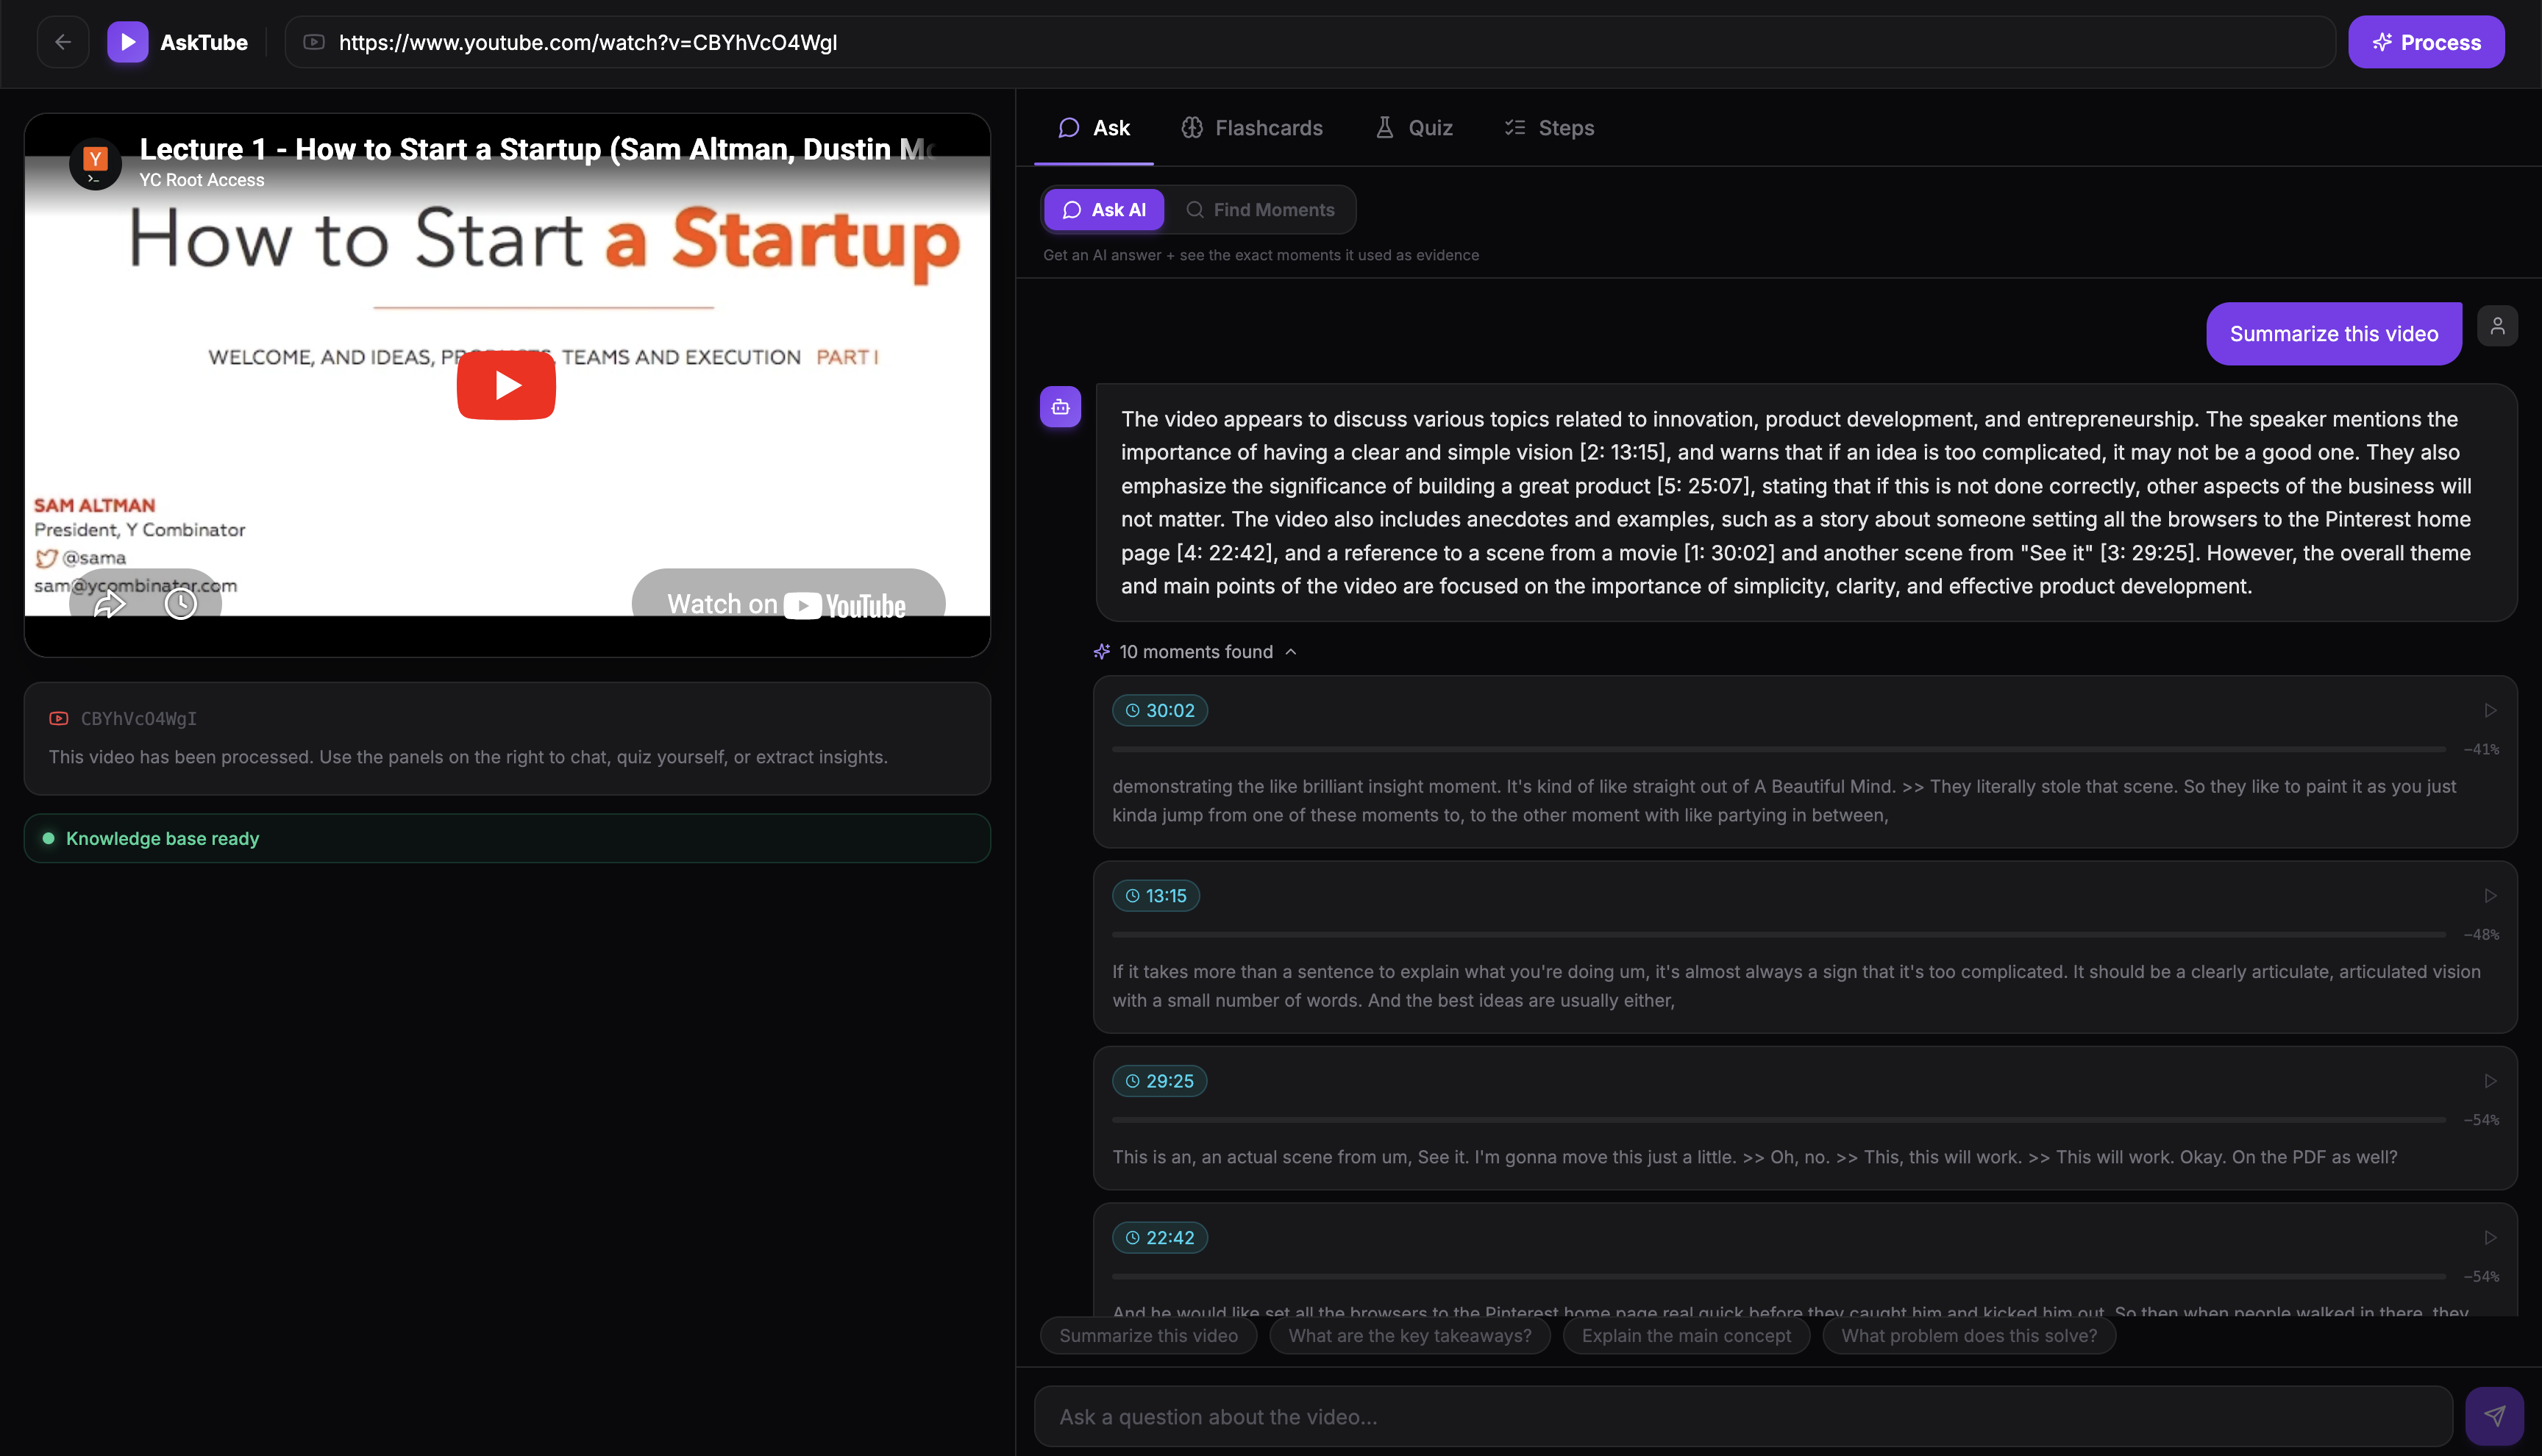Switch to the Quiz tab
This screenshot has width=2542, height=1456.
click(1414, 128)
